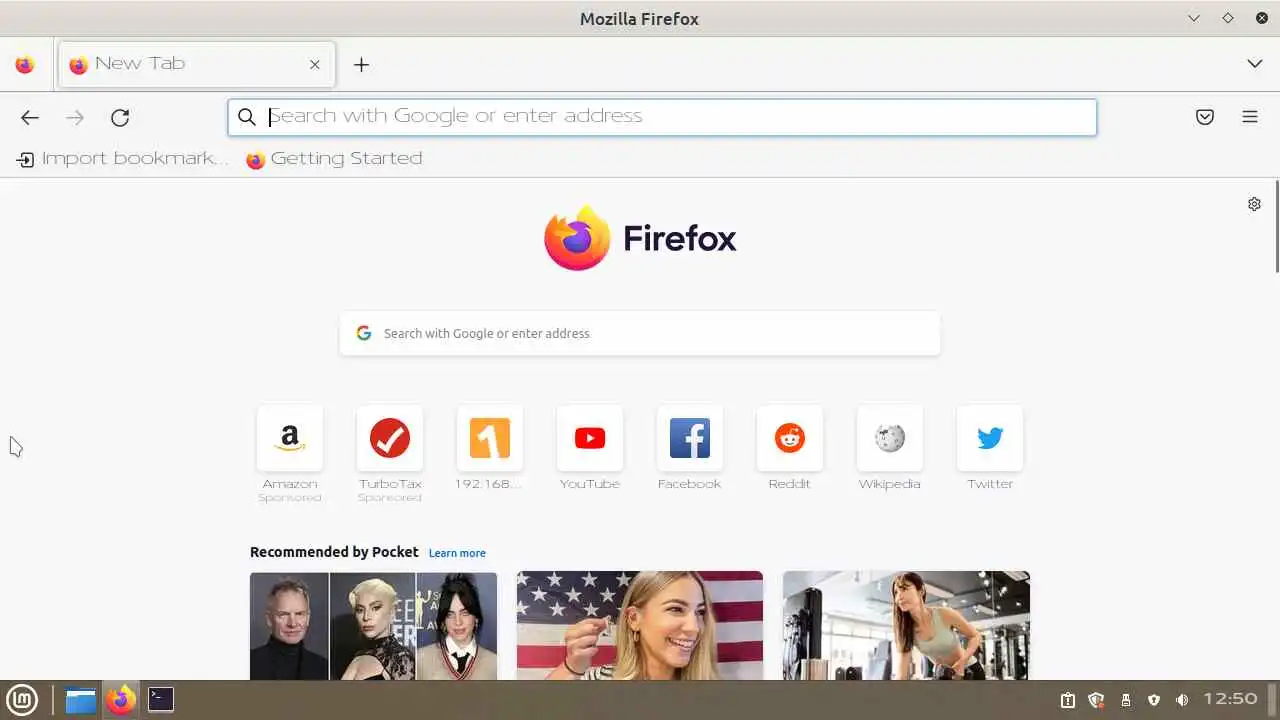
Task: Open the volume control in tray
Action: coord(1182,700)
